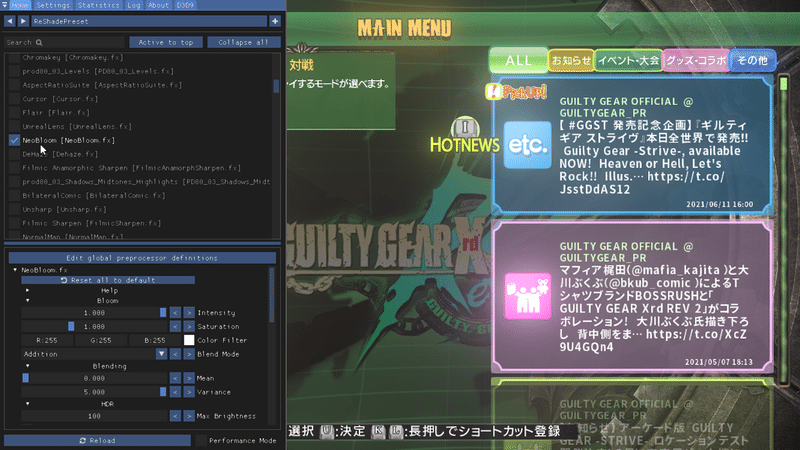Viewport: 800px width, 450px height.
Task: Decrease Max Brightness with its left arrow
Action: point(175,416)
